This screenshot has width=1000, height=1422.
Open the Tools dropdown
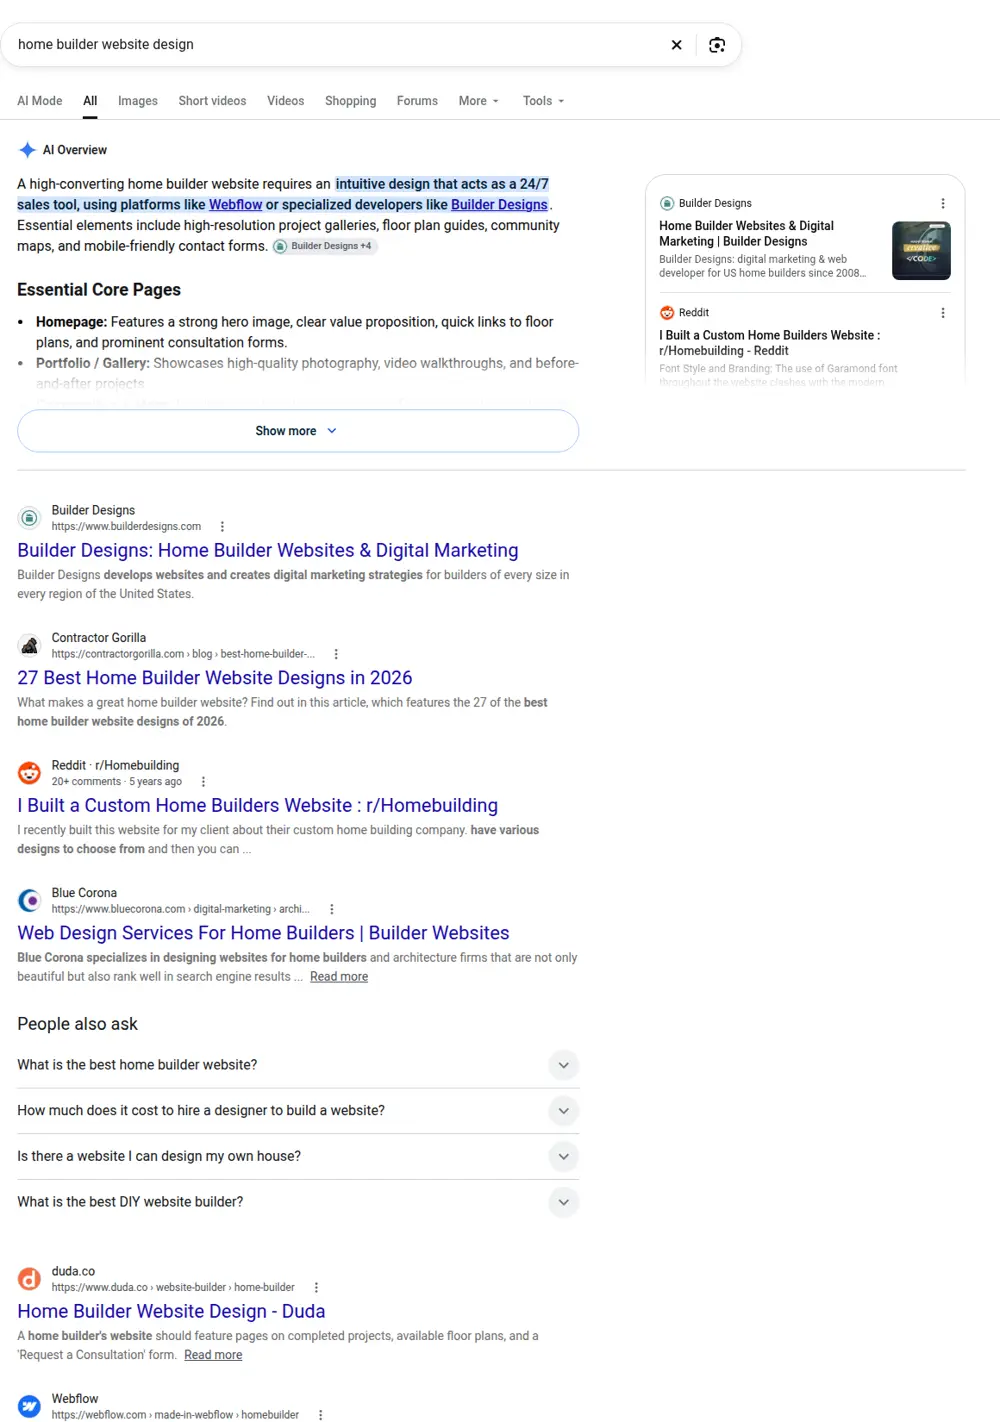click(544, 101)
